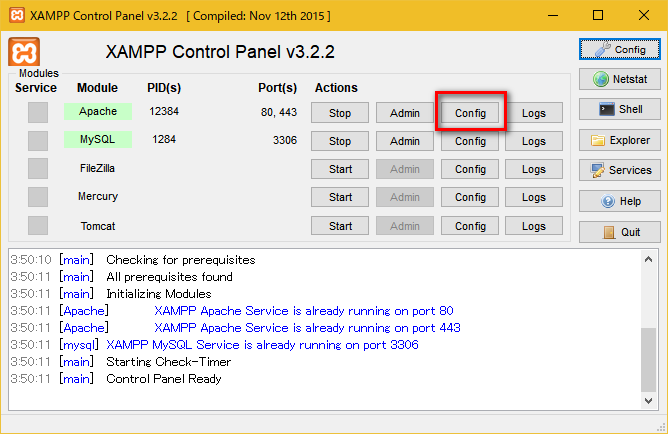Open FileZilla Config dropdown menu
Image resolution: width=668 pixels, height=434 pixels.
click(470, 169)
